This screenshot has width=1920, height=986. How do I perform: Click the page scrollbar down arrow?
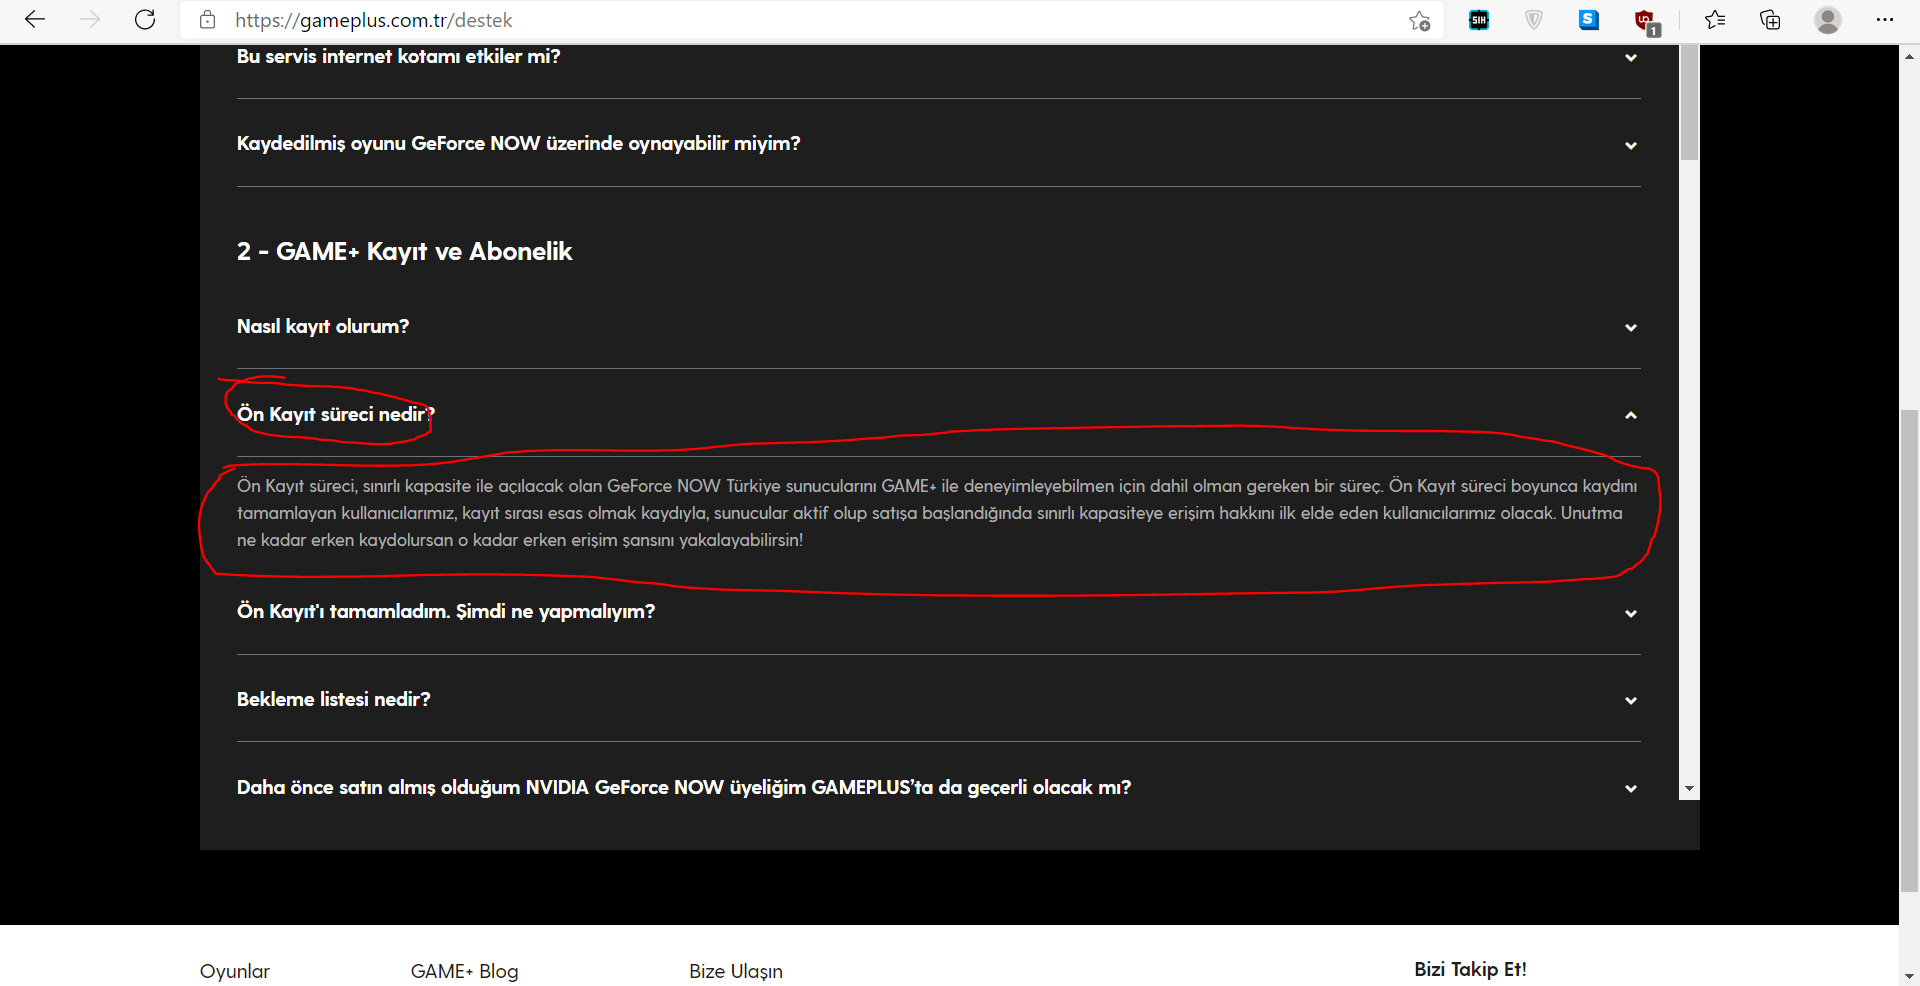(1909, 975)
